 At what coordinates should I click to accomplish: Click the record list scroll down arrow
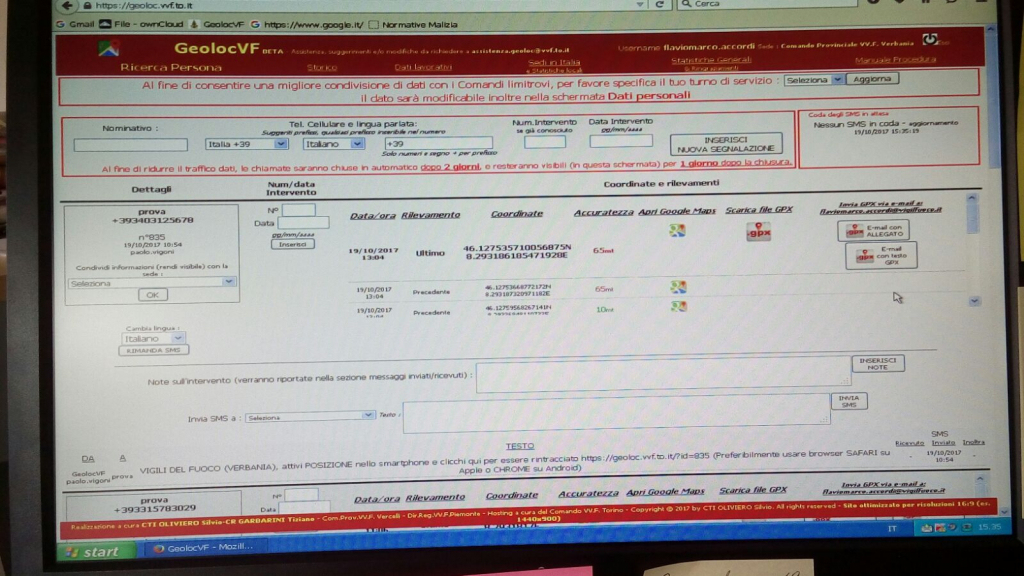[974, 301]
